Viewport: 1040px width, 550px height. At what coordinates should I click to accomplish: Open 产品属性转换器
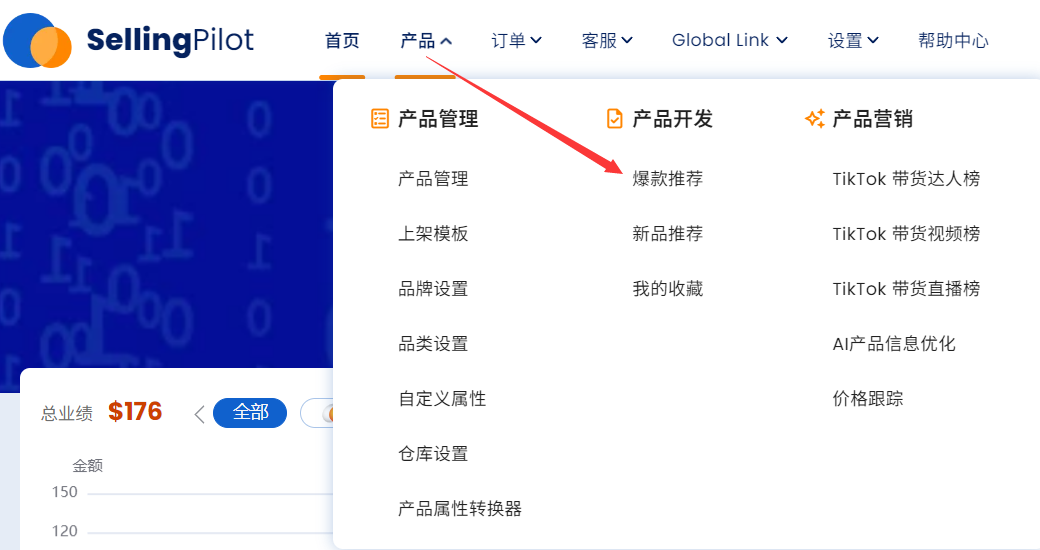[x=460, y=509]
